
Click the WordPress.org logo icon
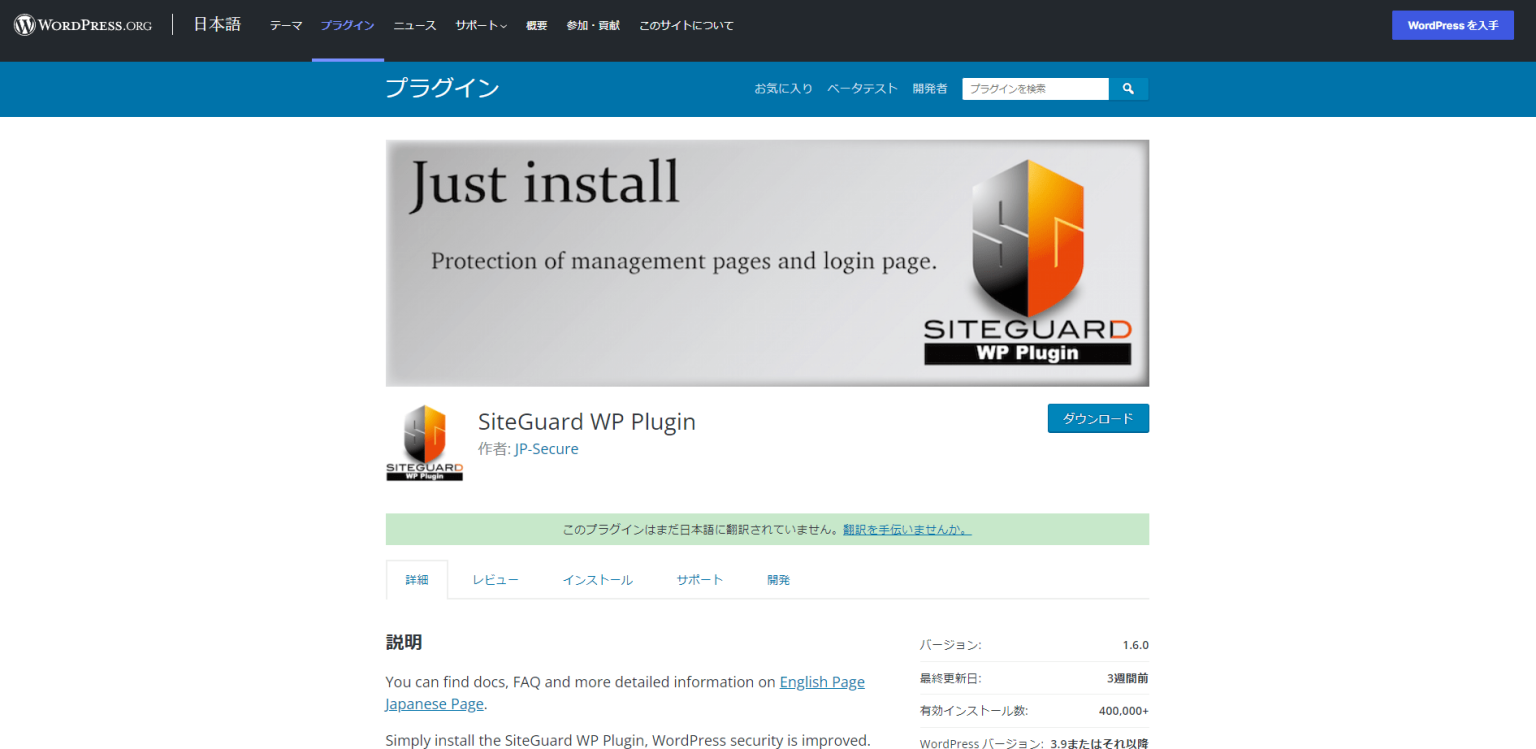tap(23, 24)
